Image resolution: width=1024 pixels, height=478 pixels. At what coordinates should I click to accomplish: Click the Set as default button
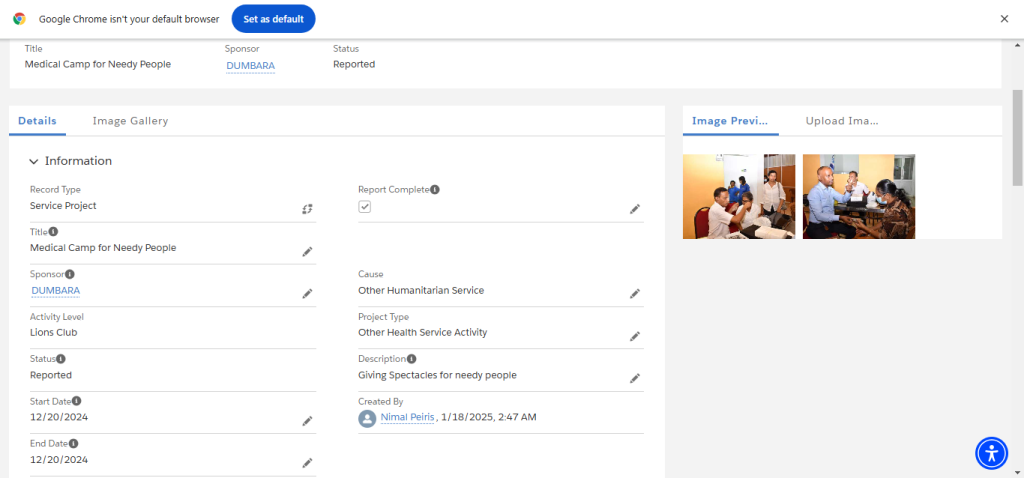[274, 19]
